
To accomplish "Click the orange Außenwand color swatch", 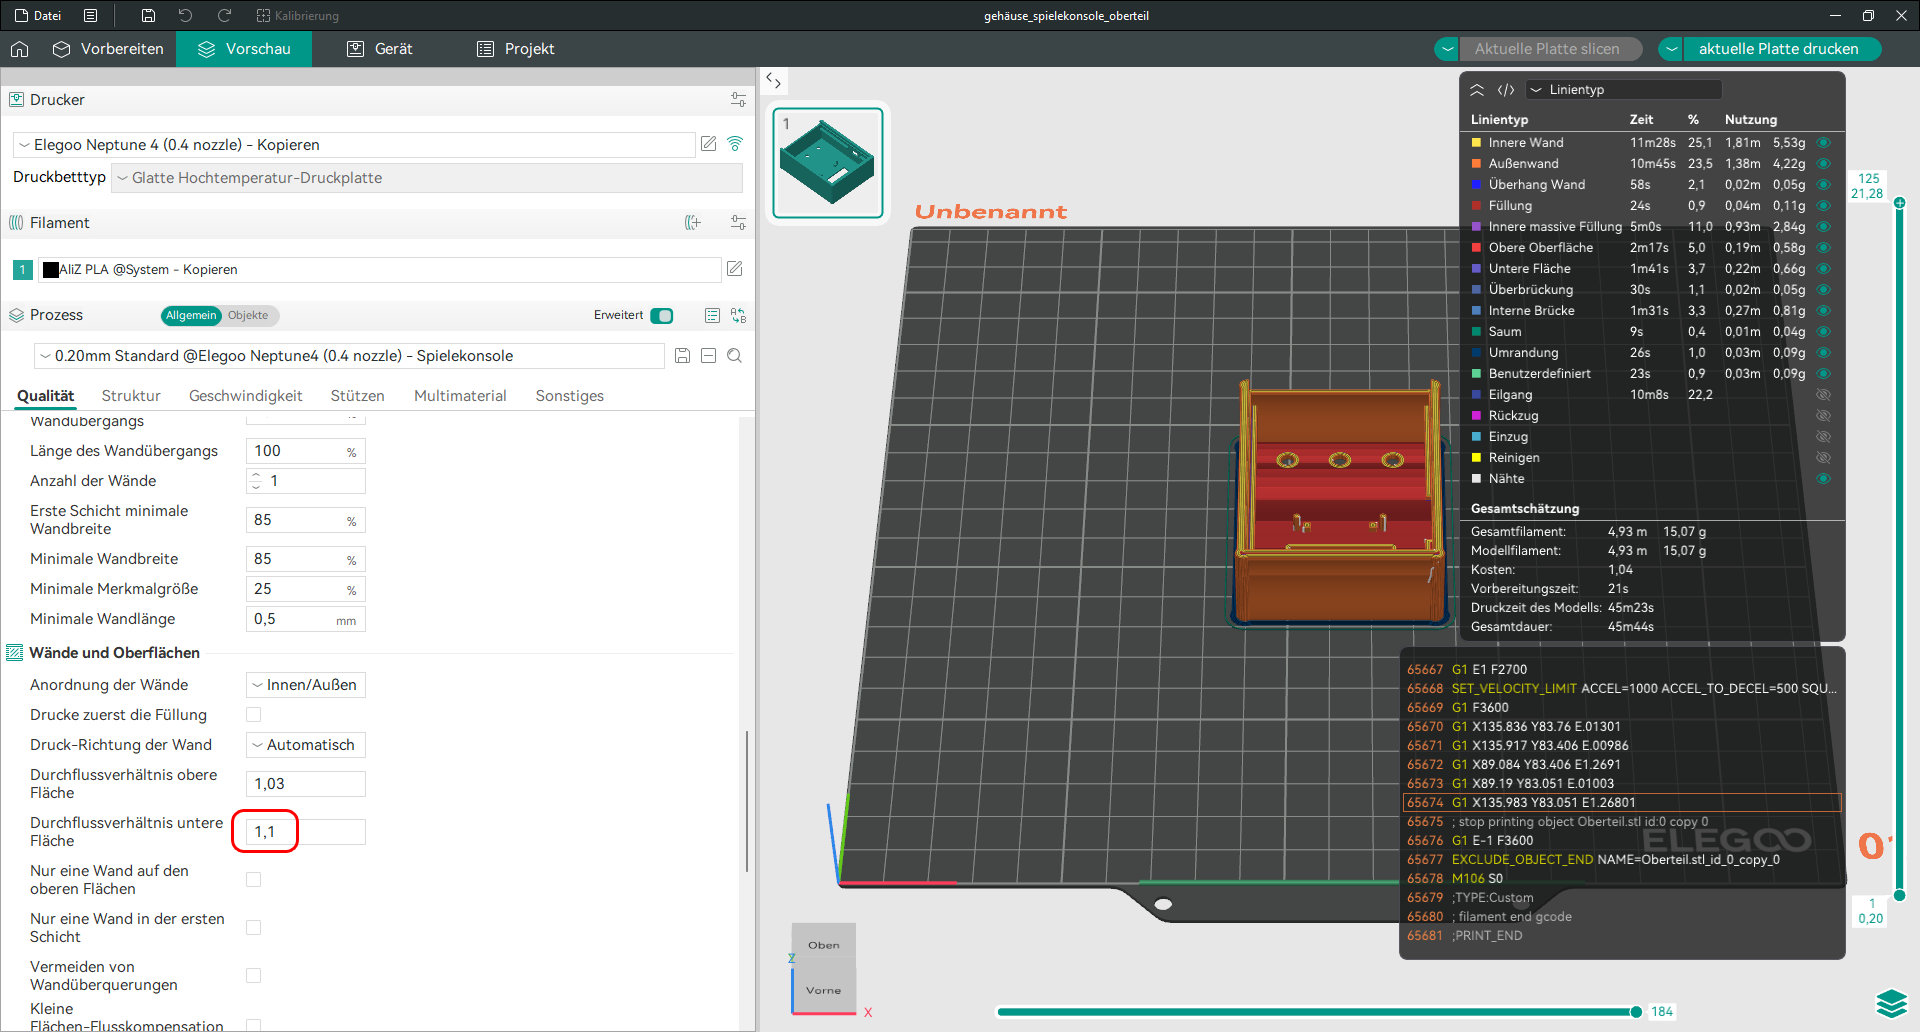I will point(1476,164).
